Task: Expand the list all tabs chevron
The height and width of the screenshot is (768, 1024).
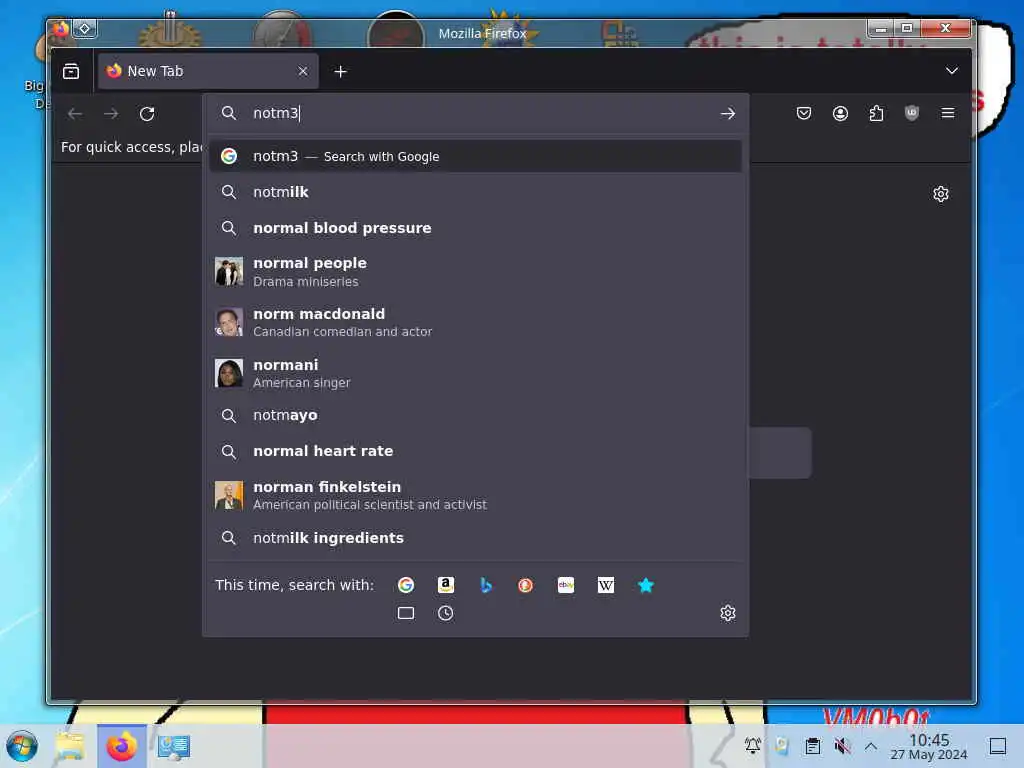Action: coord(952,71)
